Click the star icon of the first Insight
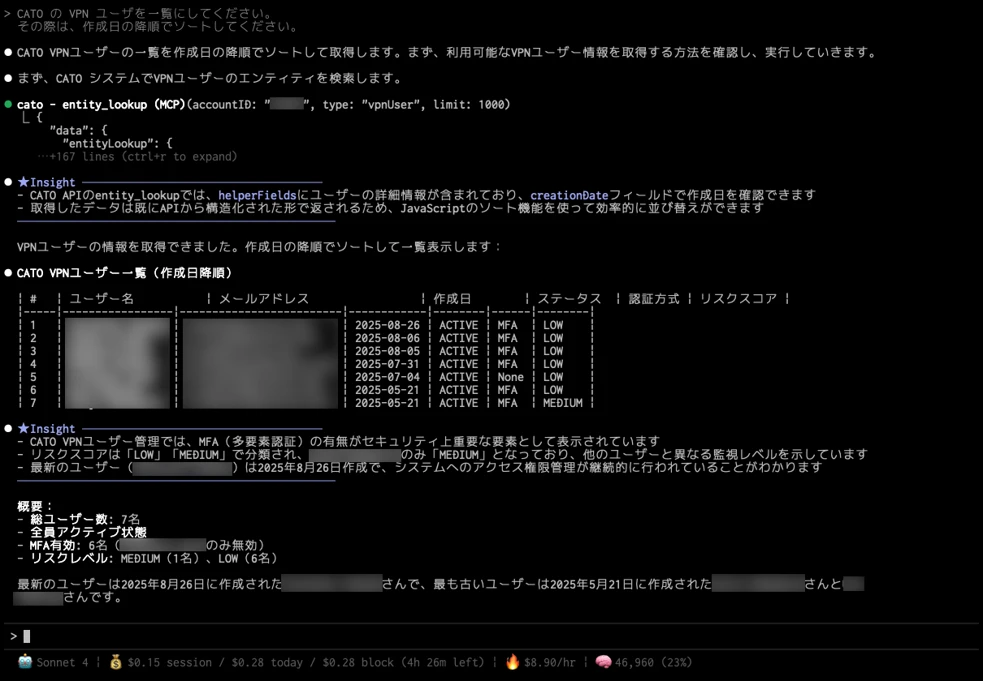Screen dimensions: 983x681 coord(23,182)
